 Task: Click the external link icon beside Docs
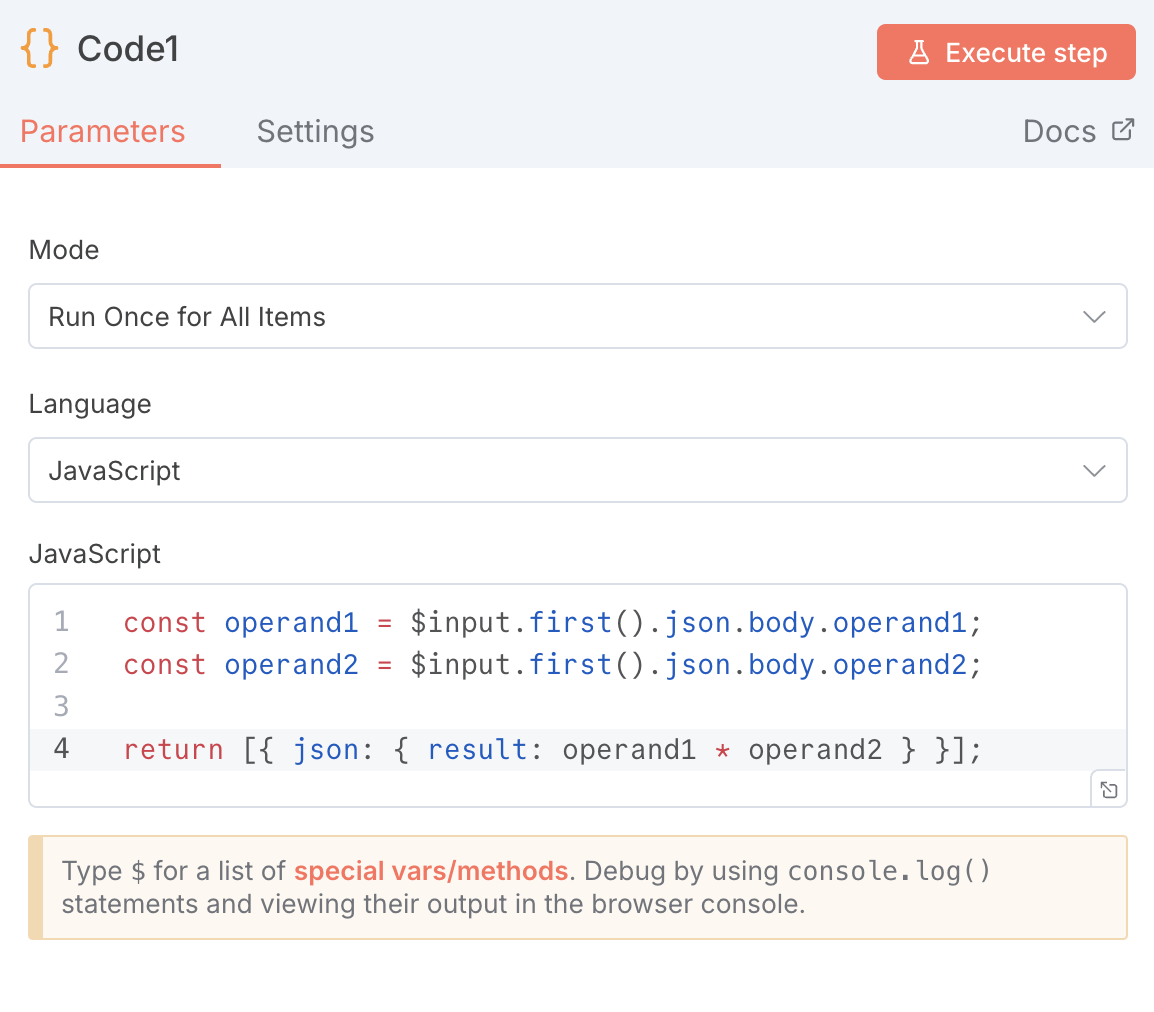1123,130
